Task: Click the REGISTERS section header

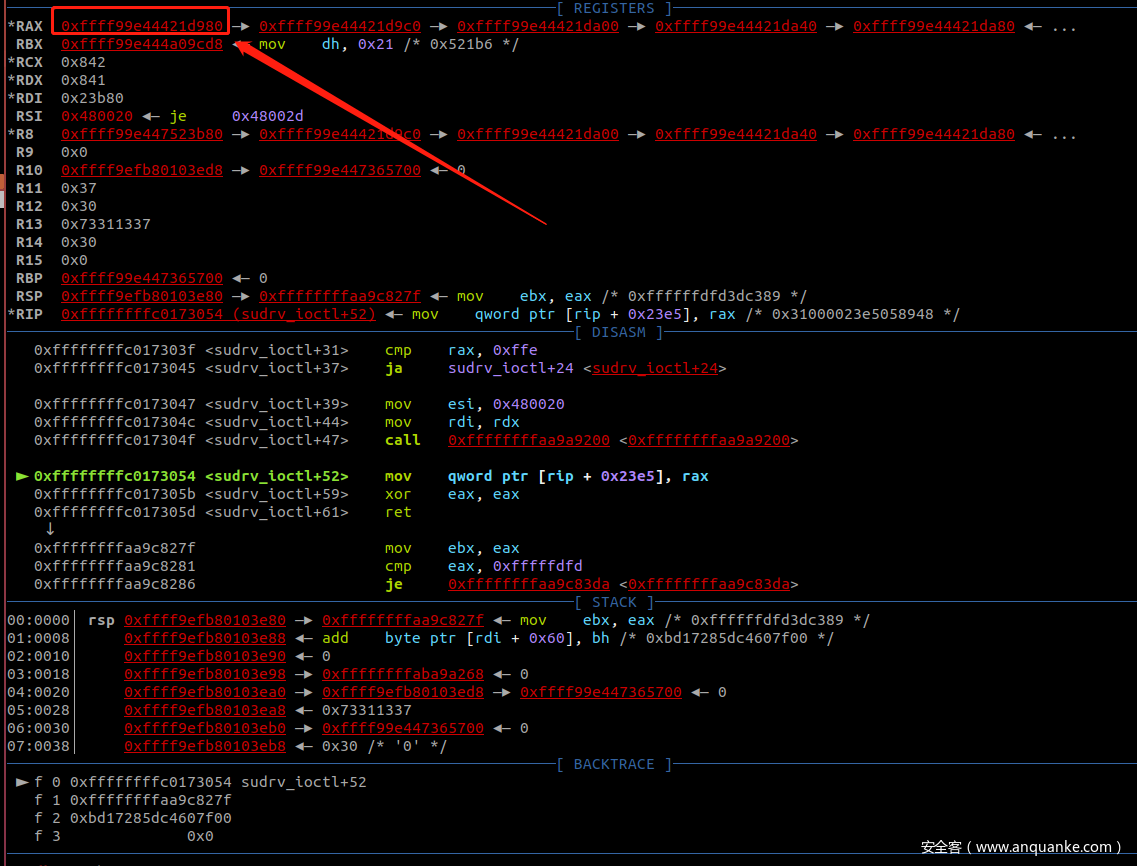Action: (614, 8)
